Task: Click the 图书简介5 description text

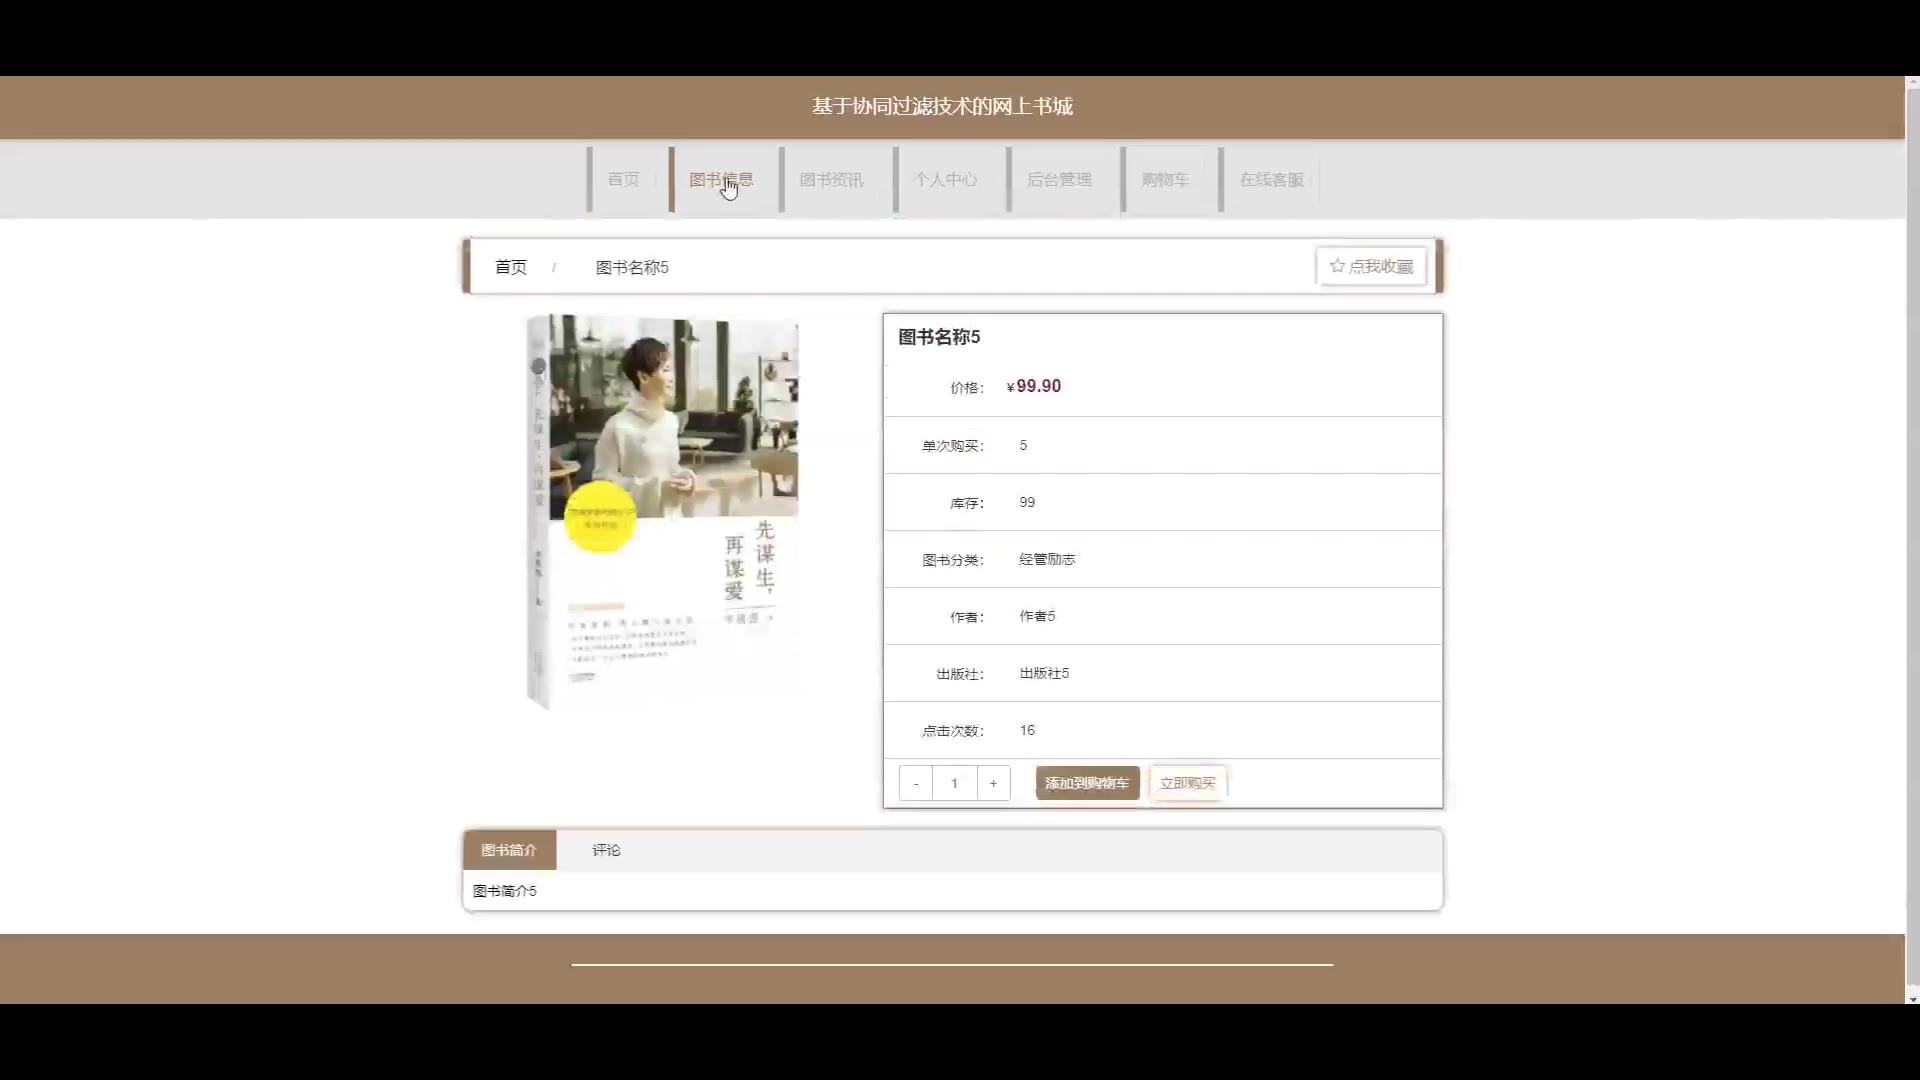Action: [x=504, y=891]
